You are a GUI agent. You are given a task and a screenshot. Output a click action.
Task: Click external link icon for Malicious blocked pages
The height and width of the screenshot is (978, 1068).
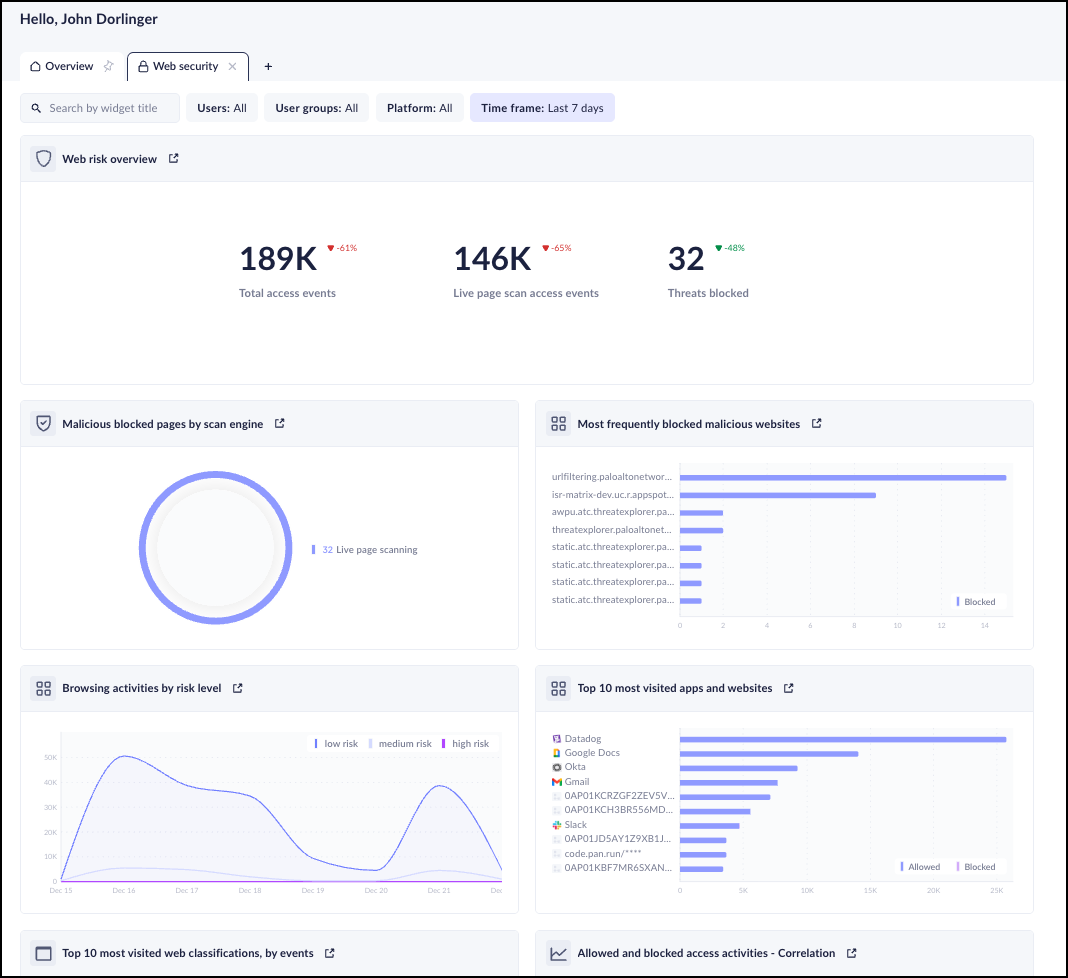[280, 424]
